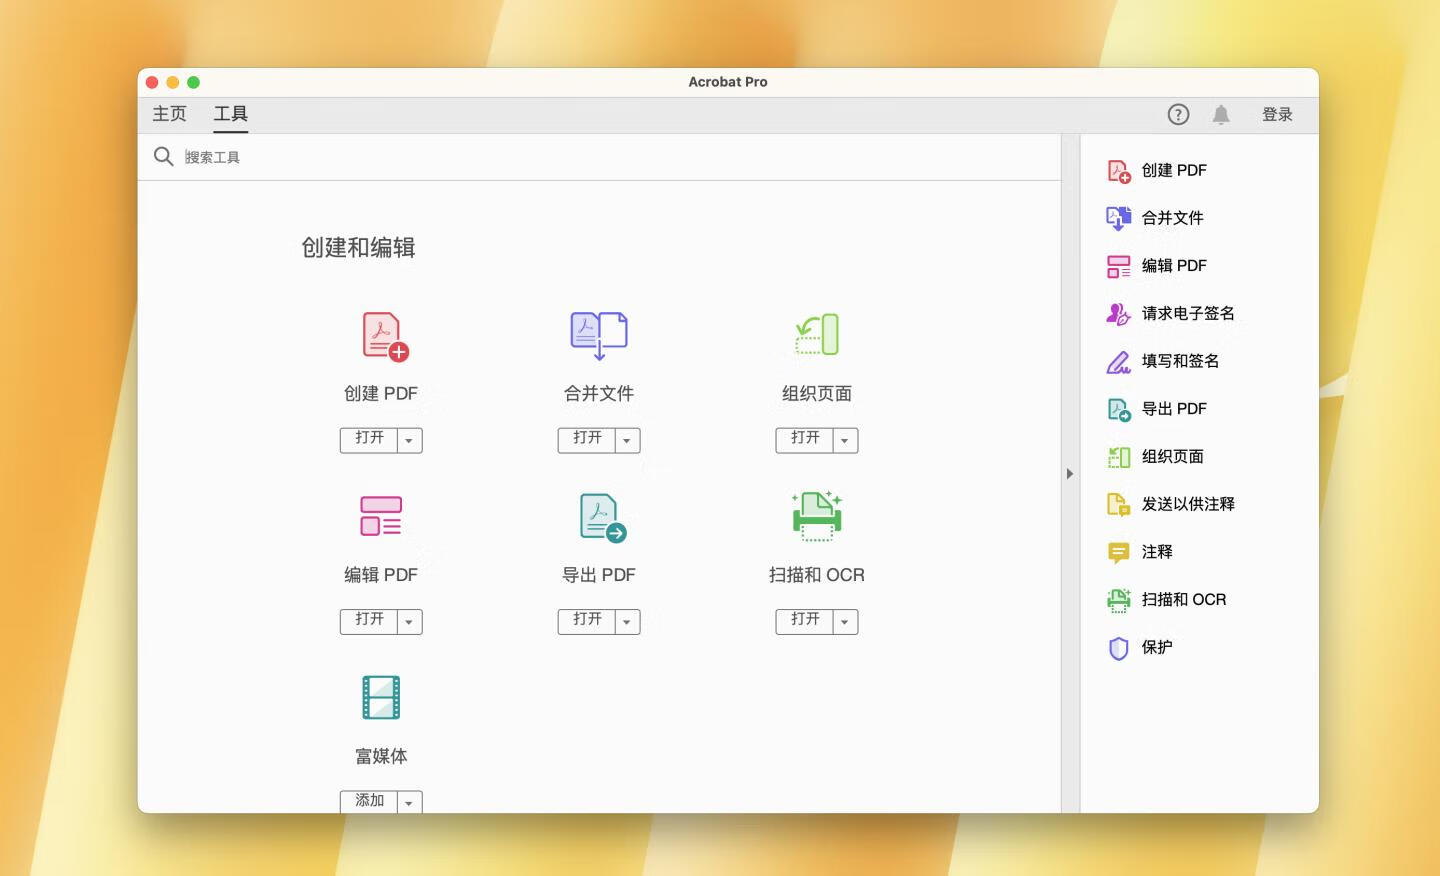The image size is (1440, 876).
Task: Open the 请求电子签名 sidebar entry
Action: (1117, 313)
